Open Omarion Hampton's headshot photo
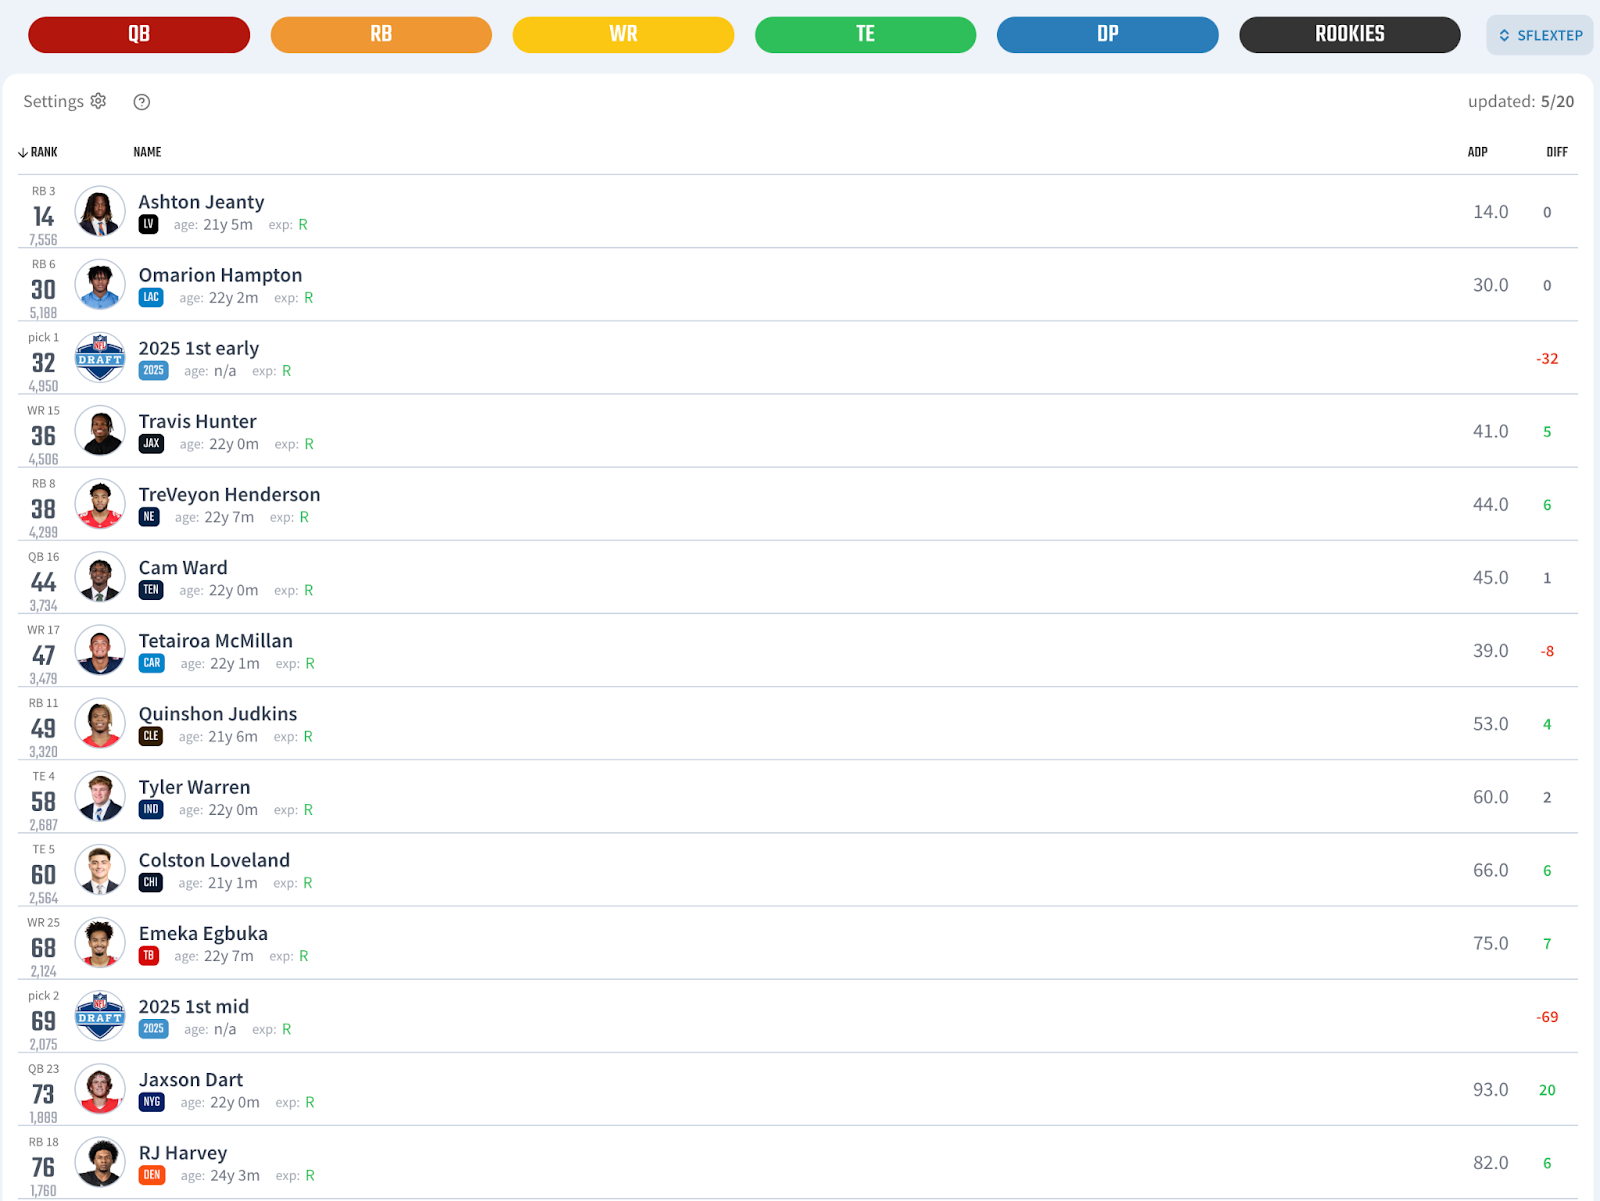1600x1201 pixels. (100, 284)
